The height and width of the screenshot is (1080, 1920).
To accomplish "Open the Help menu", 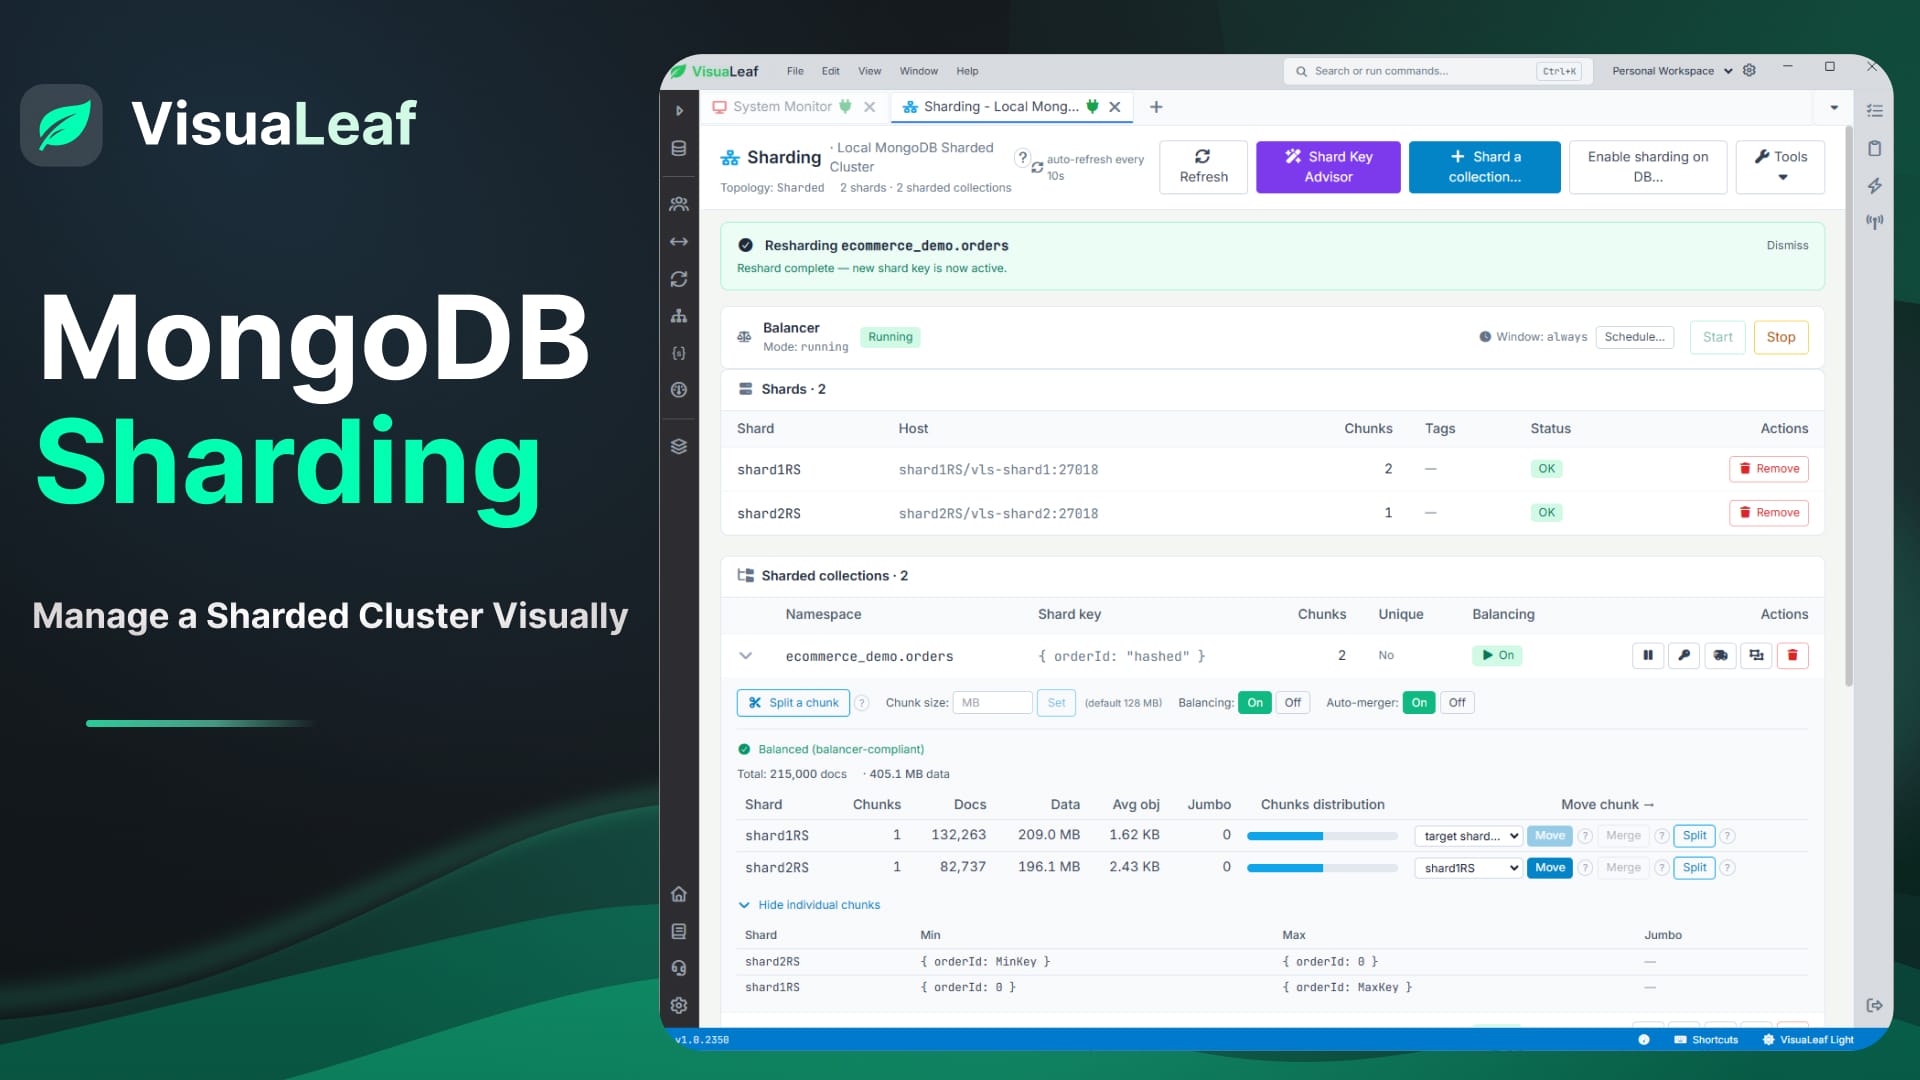I will 967,71.
